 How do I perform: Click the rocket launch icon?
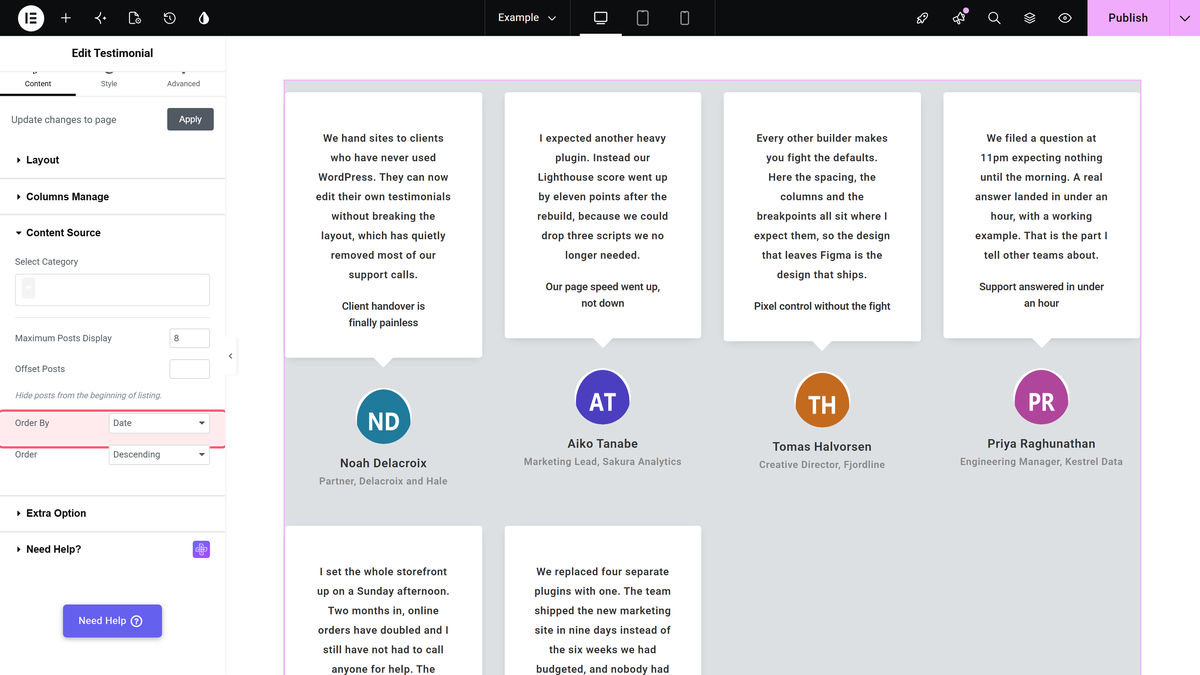pyautogui.click(x=923, y=18)
